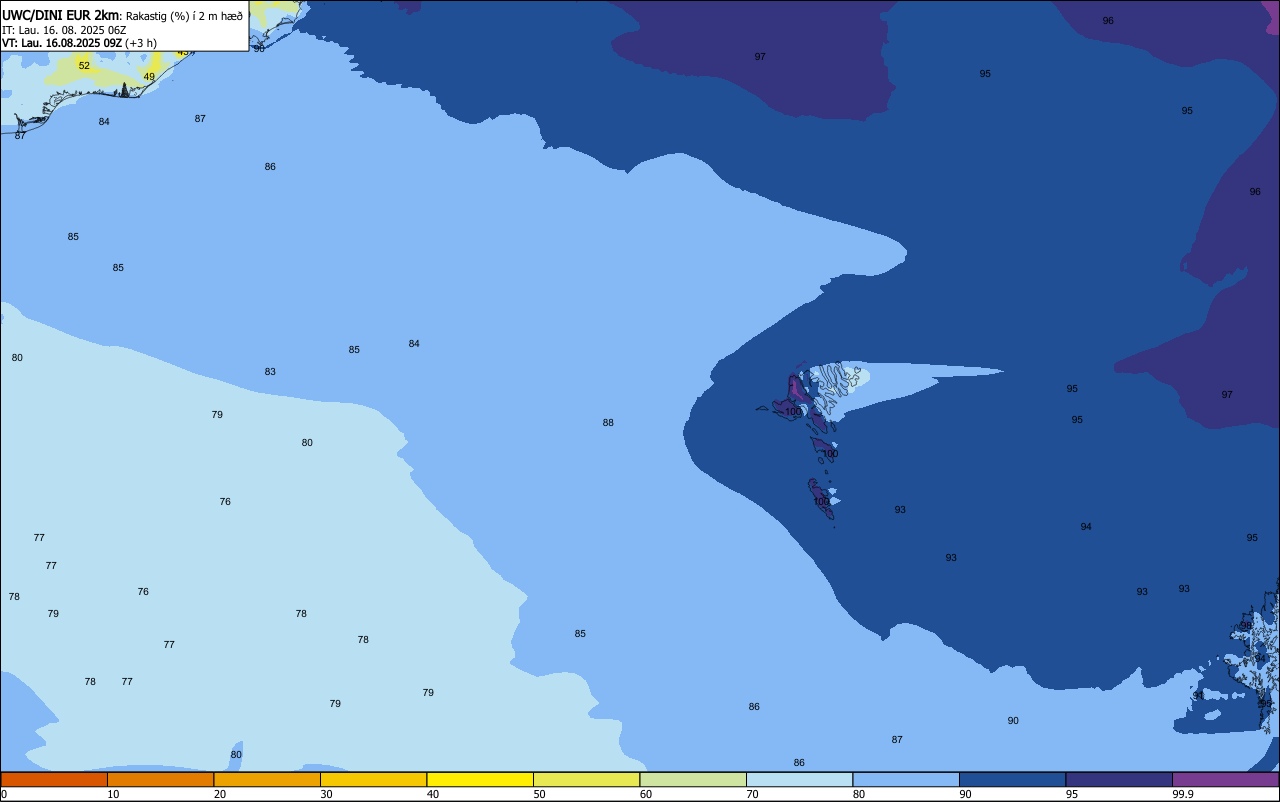This screenshot has height=802, width=1280.
Task: Pick the 50–60 yellow-green legend swatch
Action: (586, 779)
